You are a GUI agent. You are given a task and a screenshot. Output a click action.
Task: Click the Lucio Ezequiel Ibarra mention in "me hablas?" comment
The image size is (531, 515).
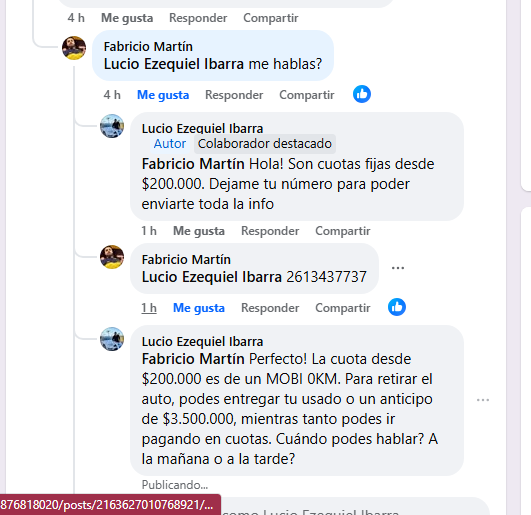click(x=174, y=64)
